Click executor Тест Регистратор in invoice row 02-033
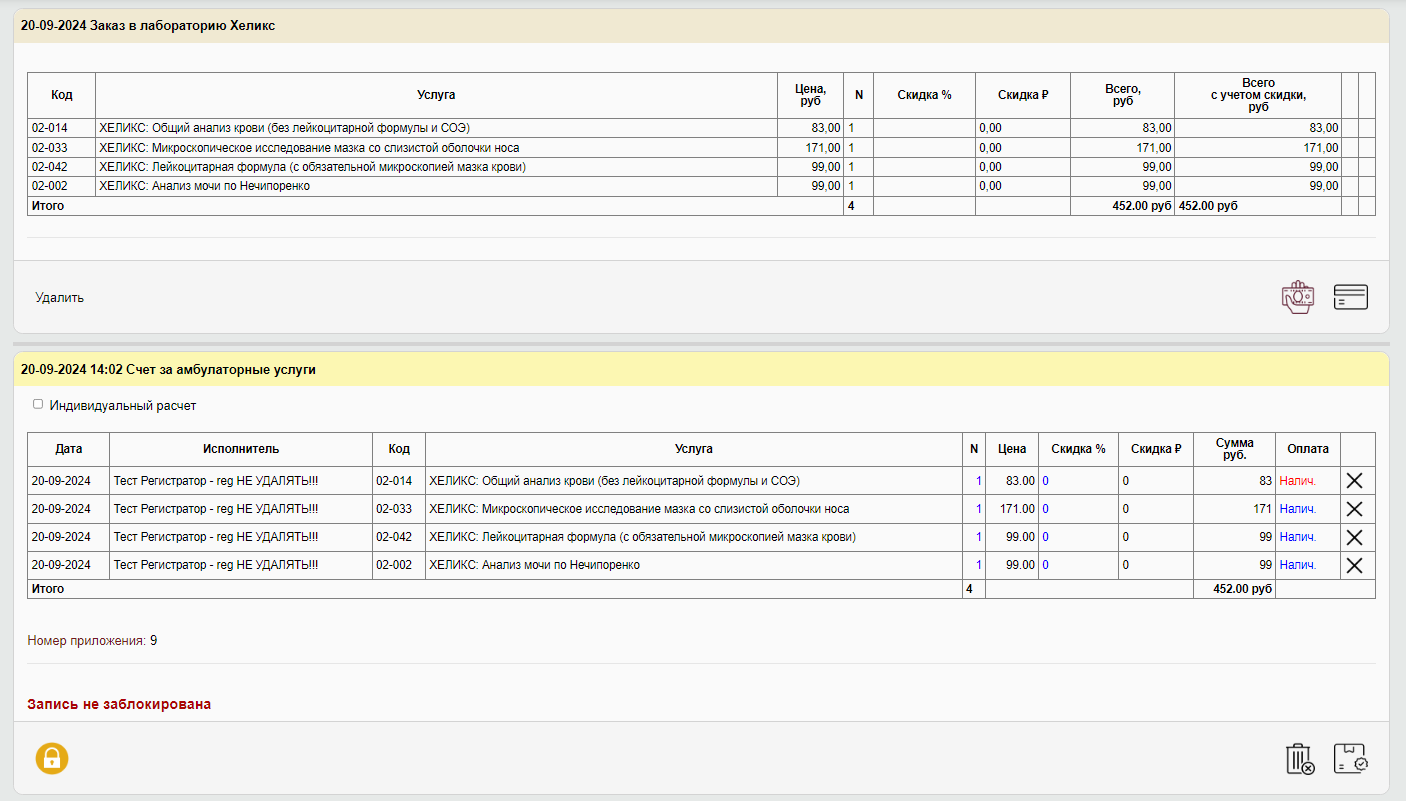The height and width of the screenshot is (801, 1406). [x=216, y=509]
